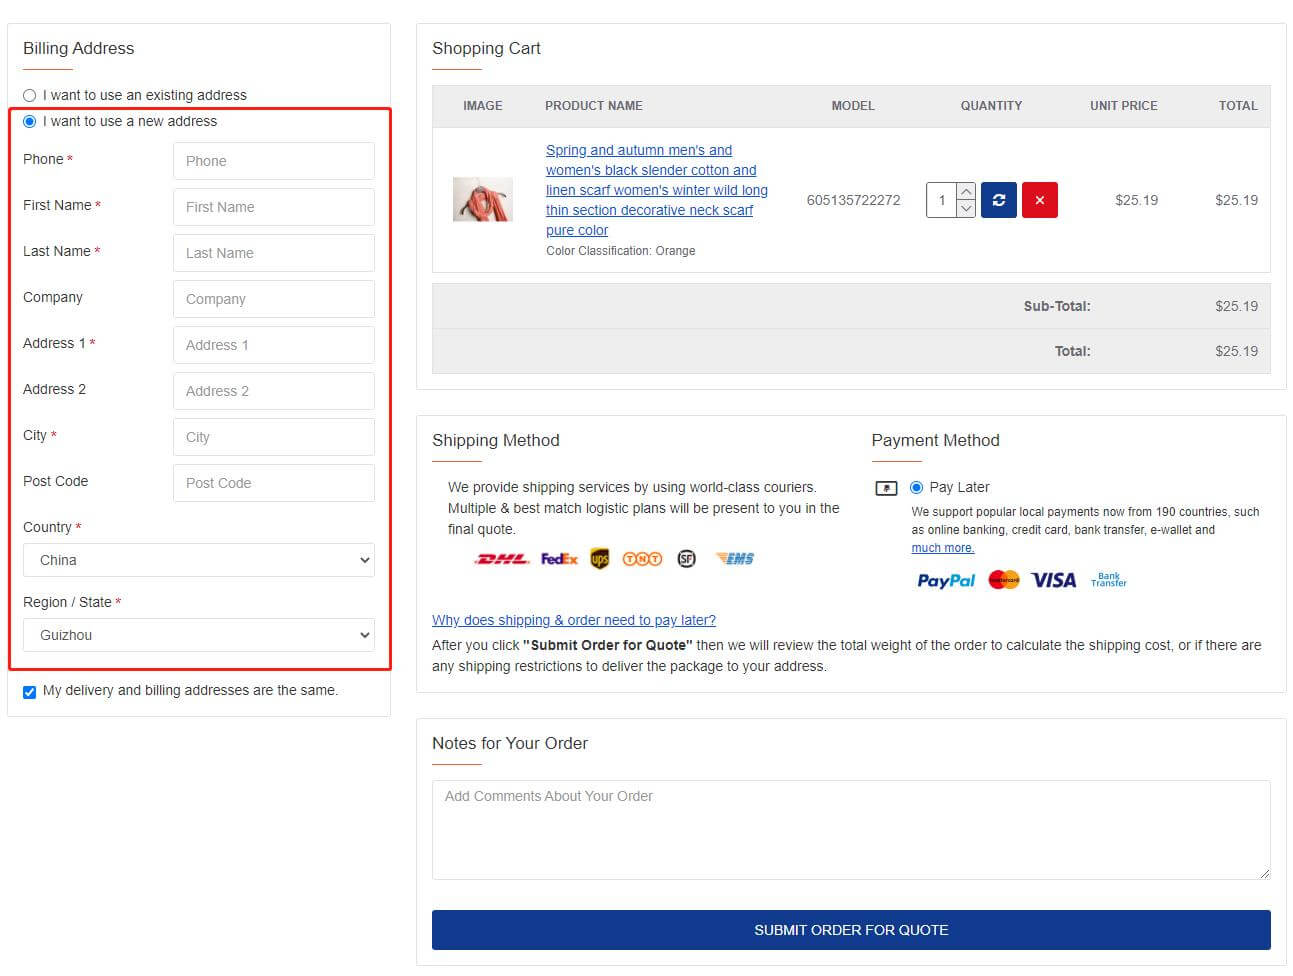Click the UPS shield logo
The height and width of the screenshot is (976, 1293).
pyautogui.click(x=599, y=559)
